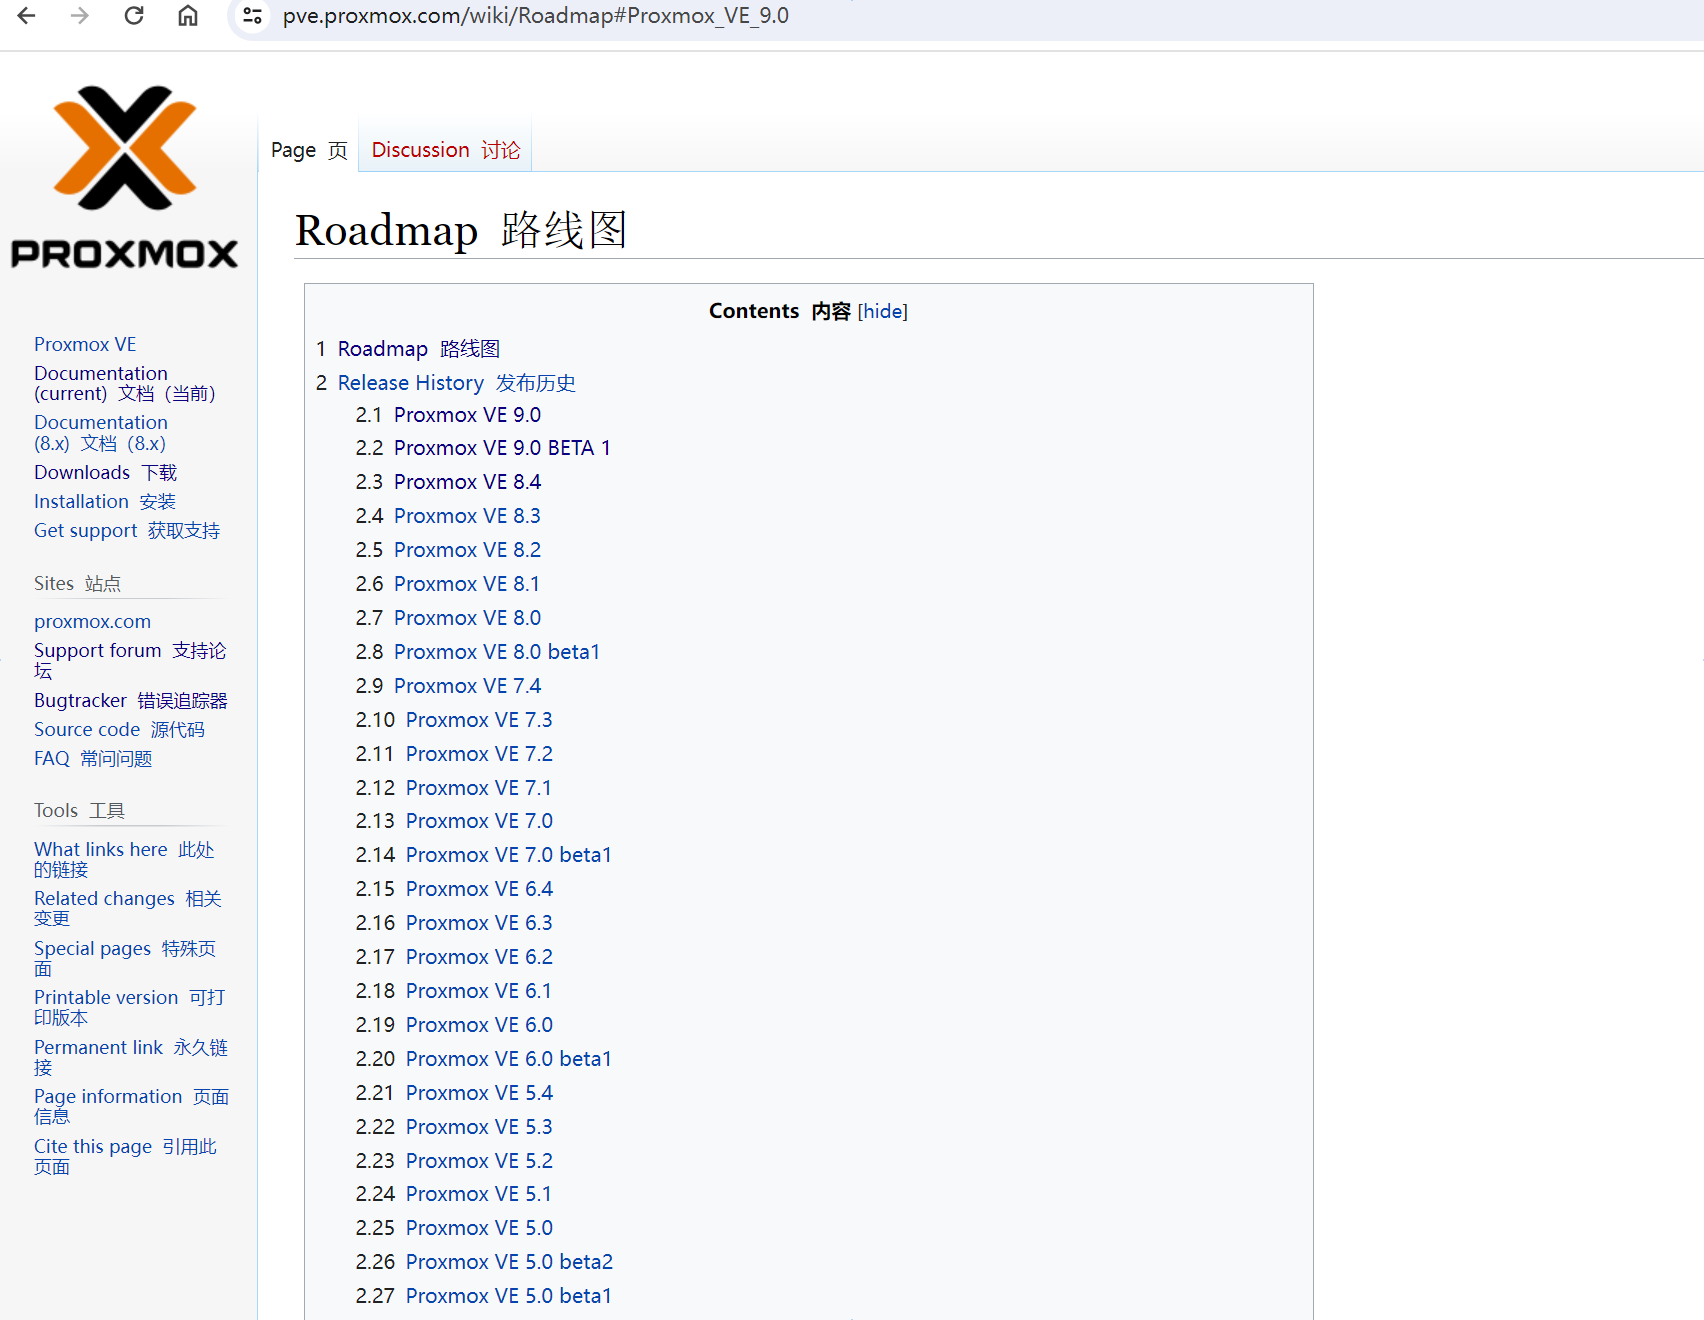The width and height of the screenshot is (1704, 1320).
Task: Open Documentation (8.x) link
Action: 101,433
